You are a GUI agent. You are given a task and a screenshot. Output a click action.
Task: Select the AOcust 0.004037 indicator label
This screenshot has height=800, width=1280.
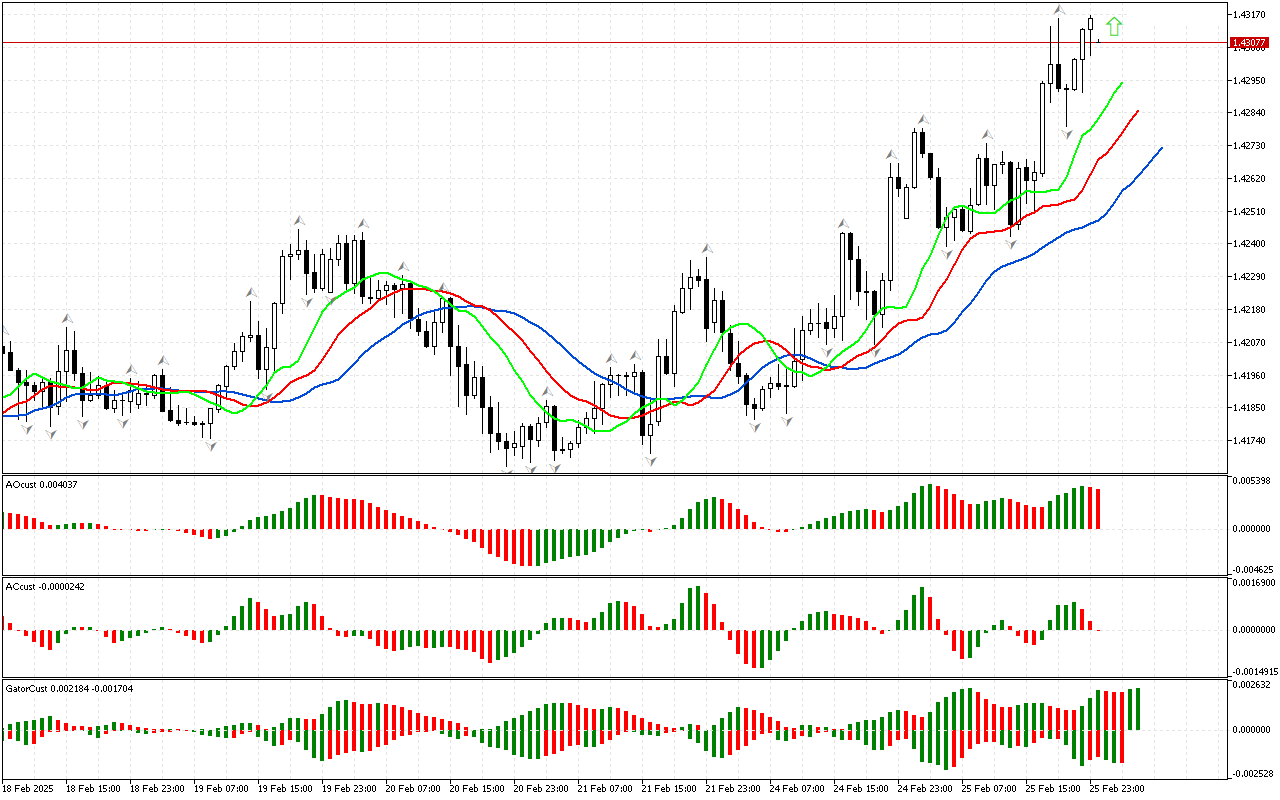(41, 485)
